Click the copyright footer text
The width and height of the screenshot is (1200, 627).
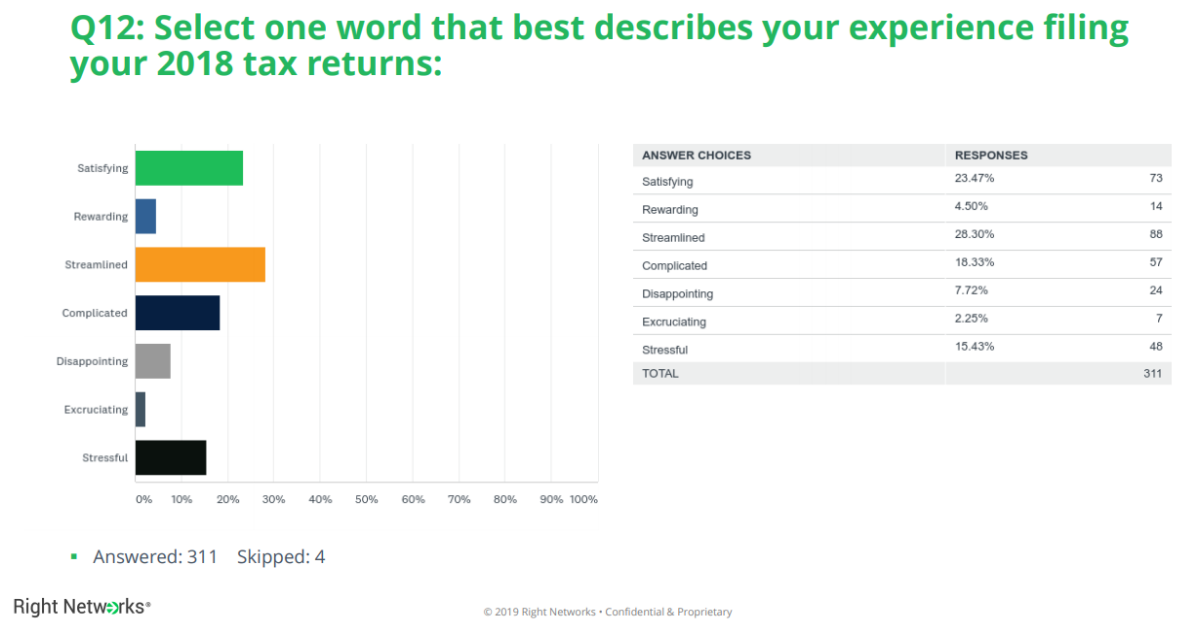pos(607,612)
